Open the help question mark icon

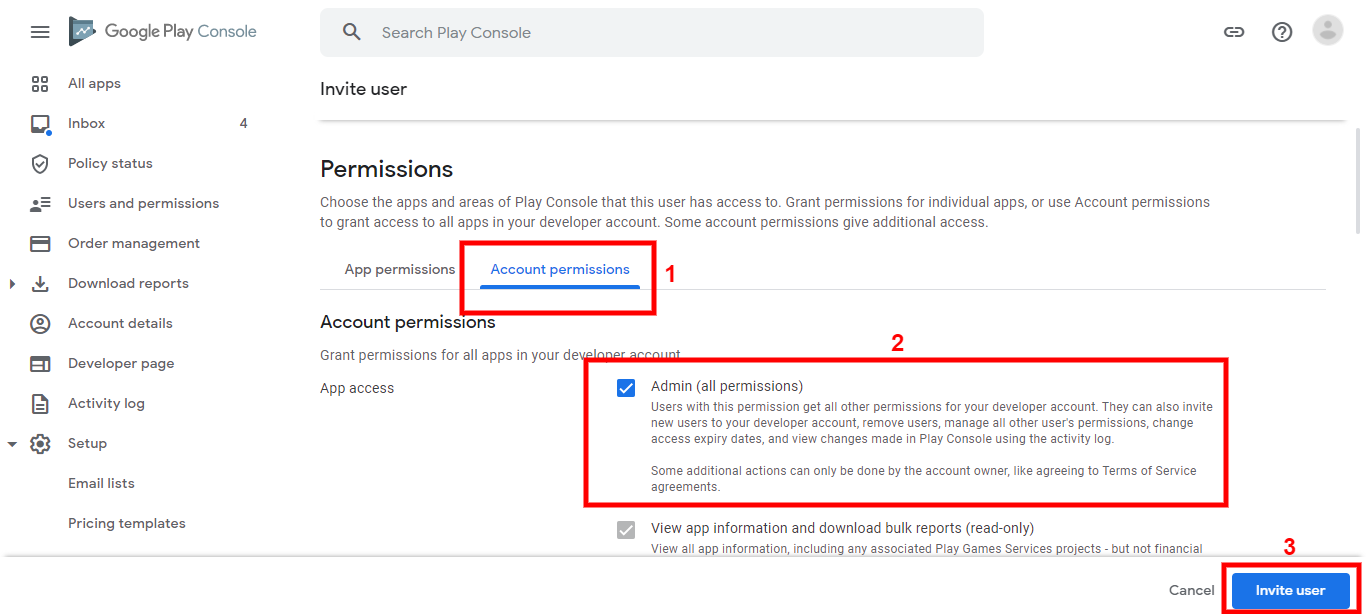point(1282,32)
